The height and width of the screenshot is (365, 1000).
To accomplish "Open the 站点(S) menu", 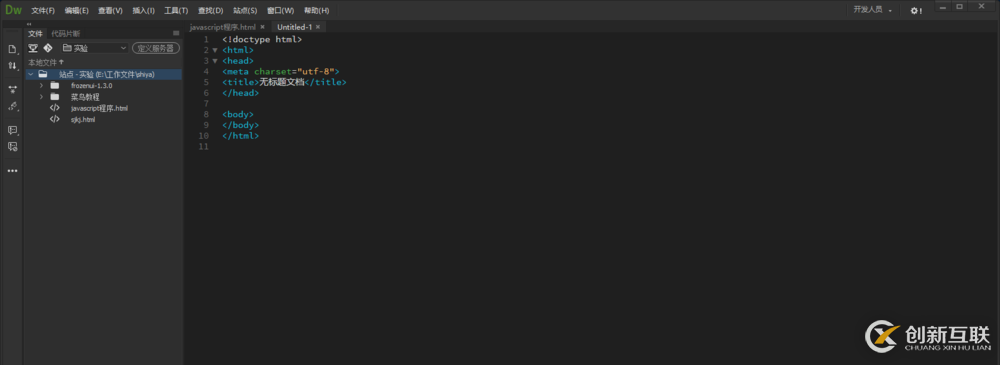I will (246, 11).
